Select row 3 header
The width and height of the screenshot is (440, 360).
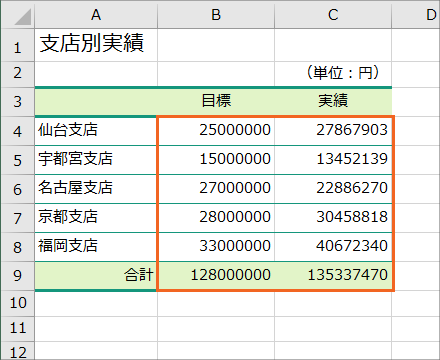pyautogui.click(x=17, y=102)
